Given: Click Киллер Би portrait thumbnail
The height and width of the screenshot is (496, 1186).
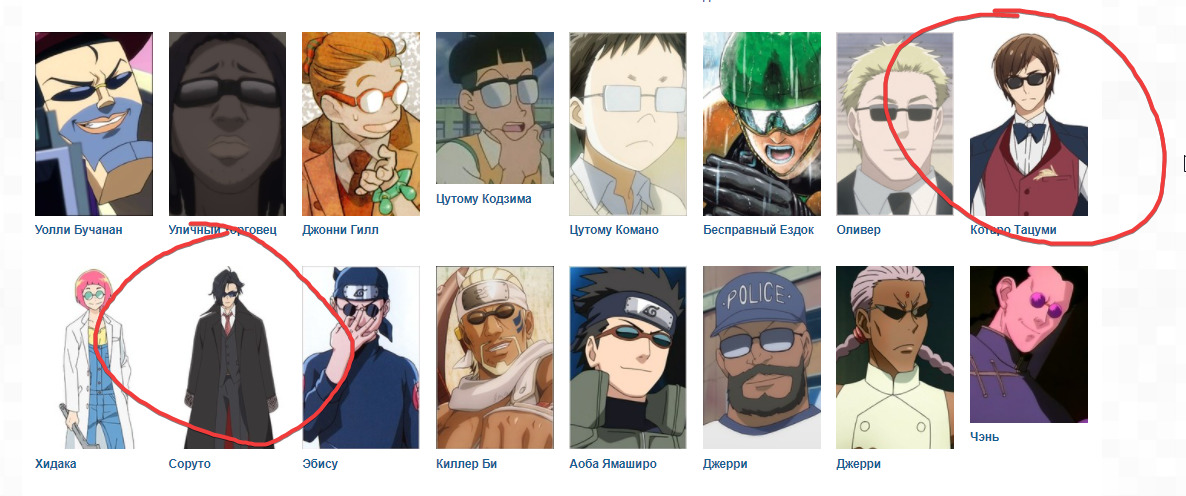Looking at the screenshot, I should click(495, 358).
